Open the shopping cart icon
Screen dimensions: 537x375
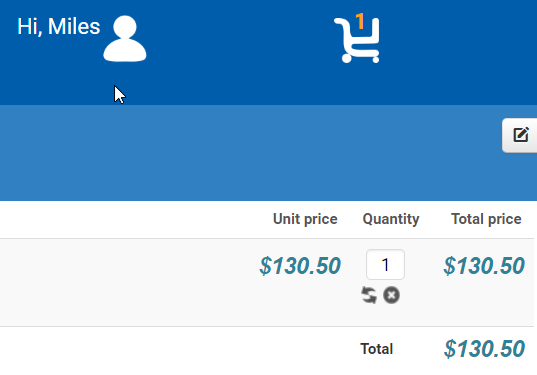(x=357, y=40)
